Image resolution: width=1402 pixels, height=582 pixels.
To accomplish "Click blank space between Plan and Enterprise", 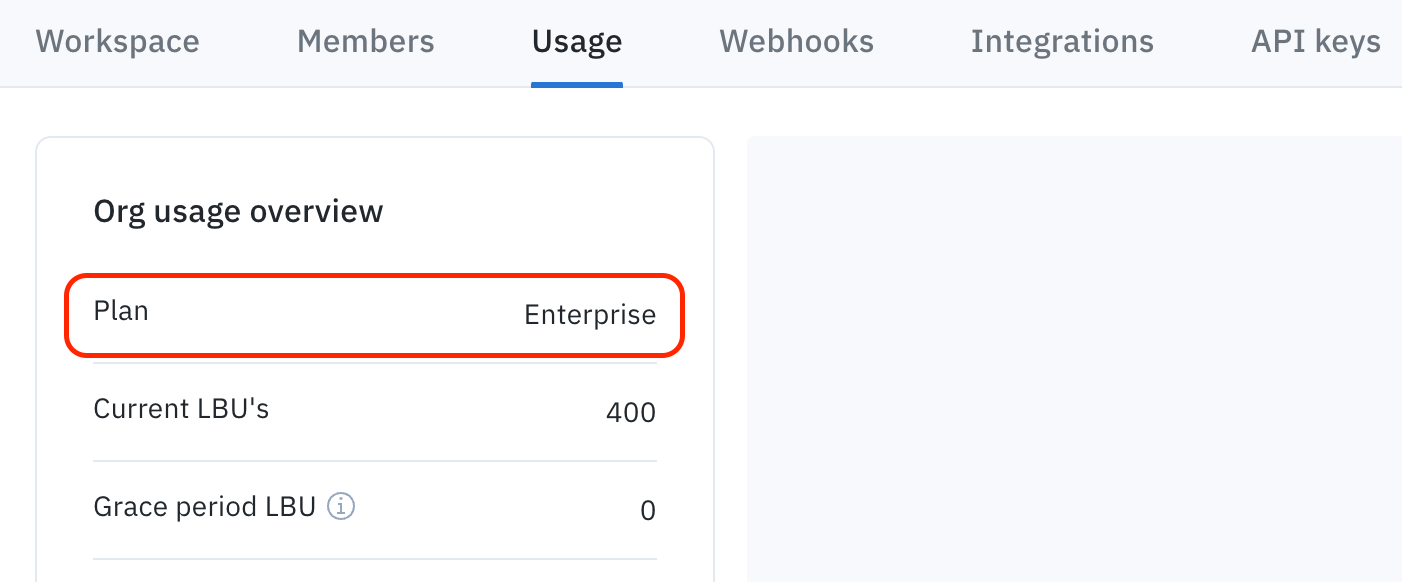I will pyautogui.click(x=337, y=314).
